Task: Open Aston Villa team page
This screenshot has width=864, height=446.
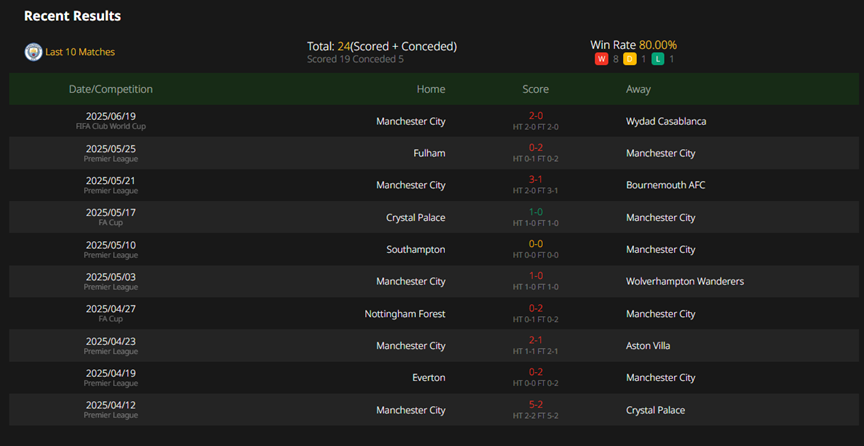Action: click(648, 346)
